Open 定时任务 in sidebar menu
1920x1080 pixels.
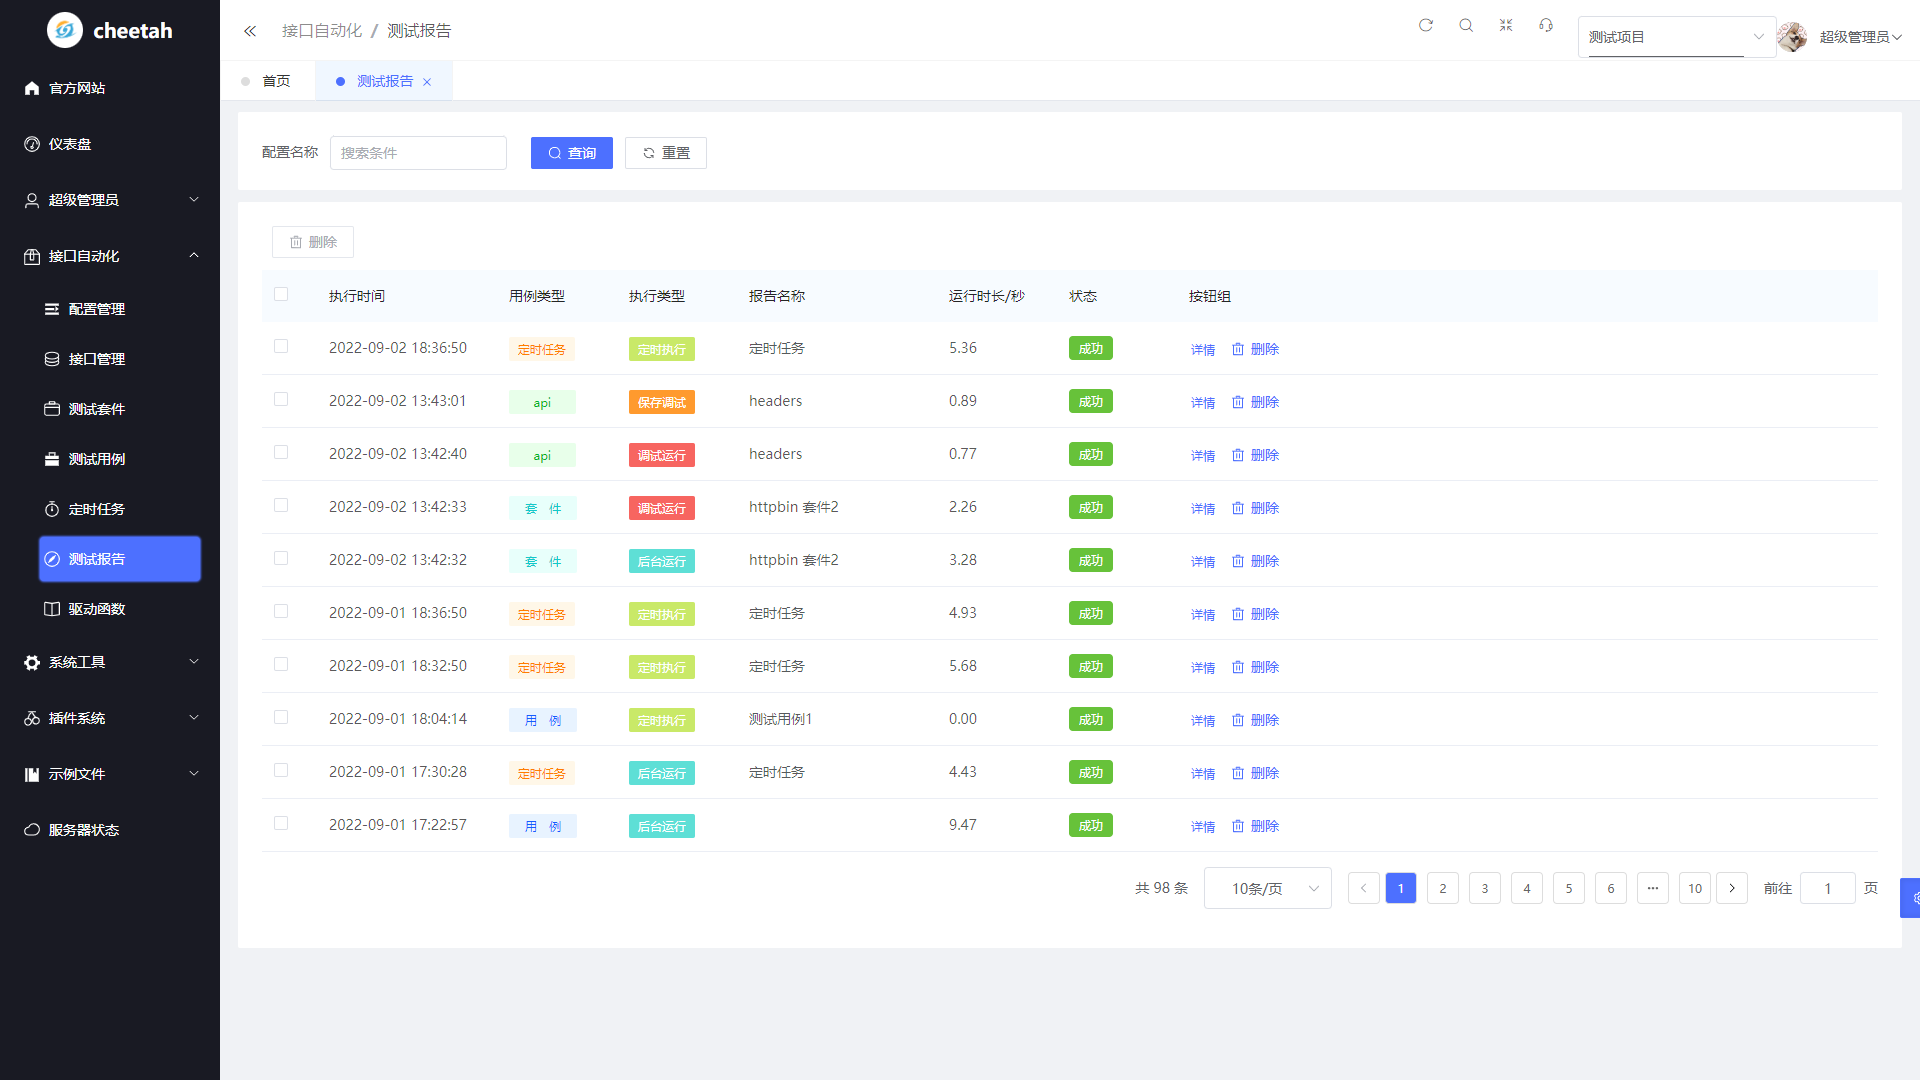[x=96, y=509]
